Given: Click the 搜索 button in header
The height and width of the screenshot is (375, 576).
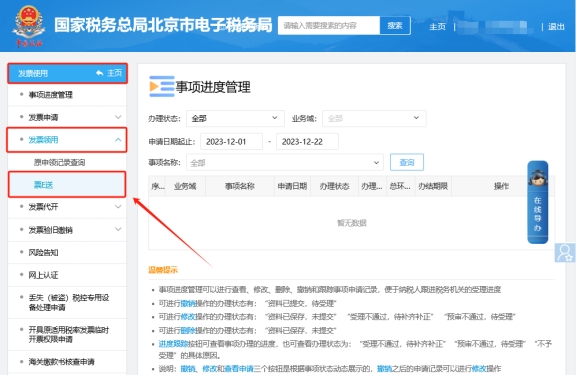Looking at the screenshot, I should tap(395, 26).
